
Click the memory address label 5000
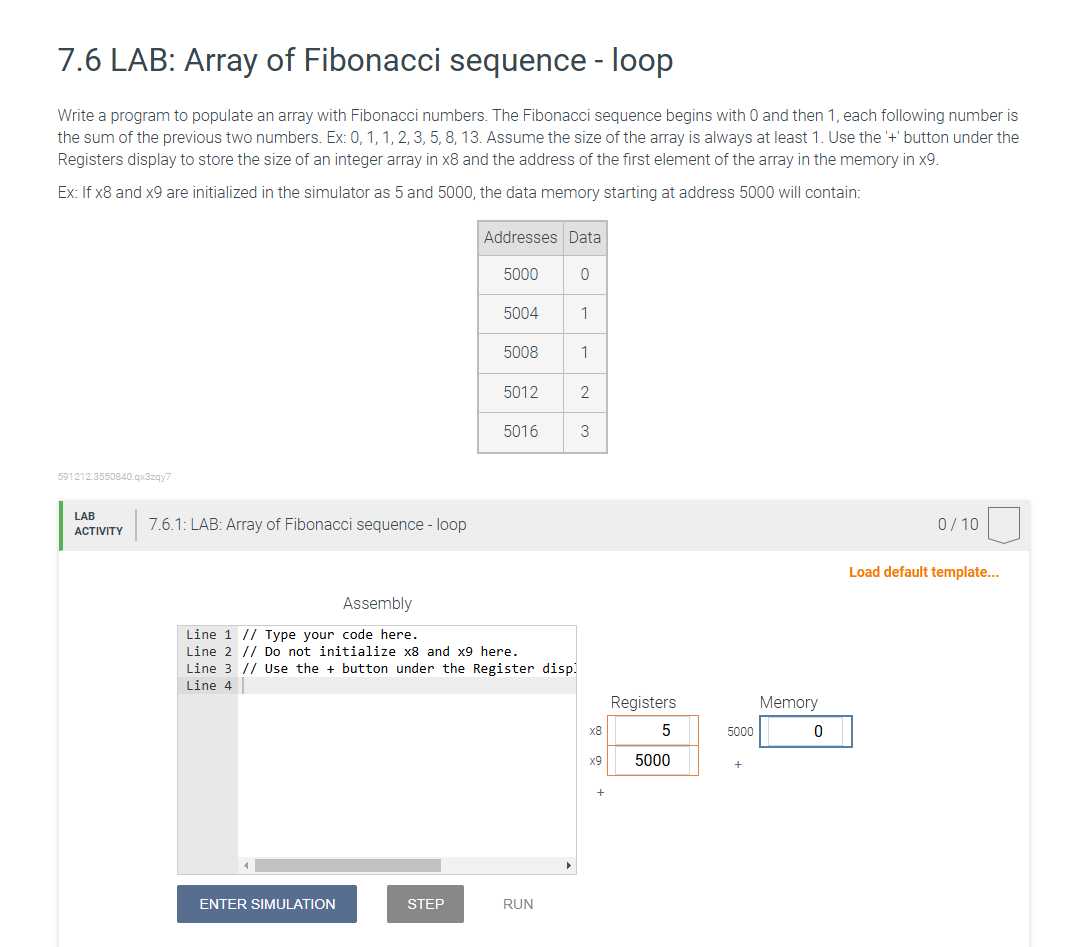[x=740, y=732]
